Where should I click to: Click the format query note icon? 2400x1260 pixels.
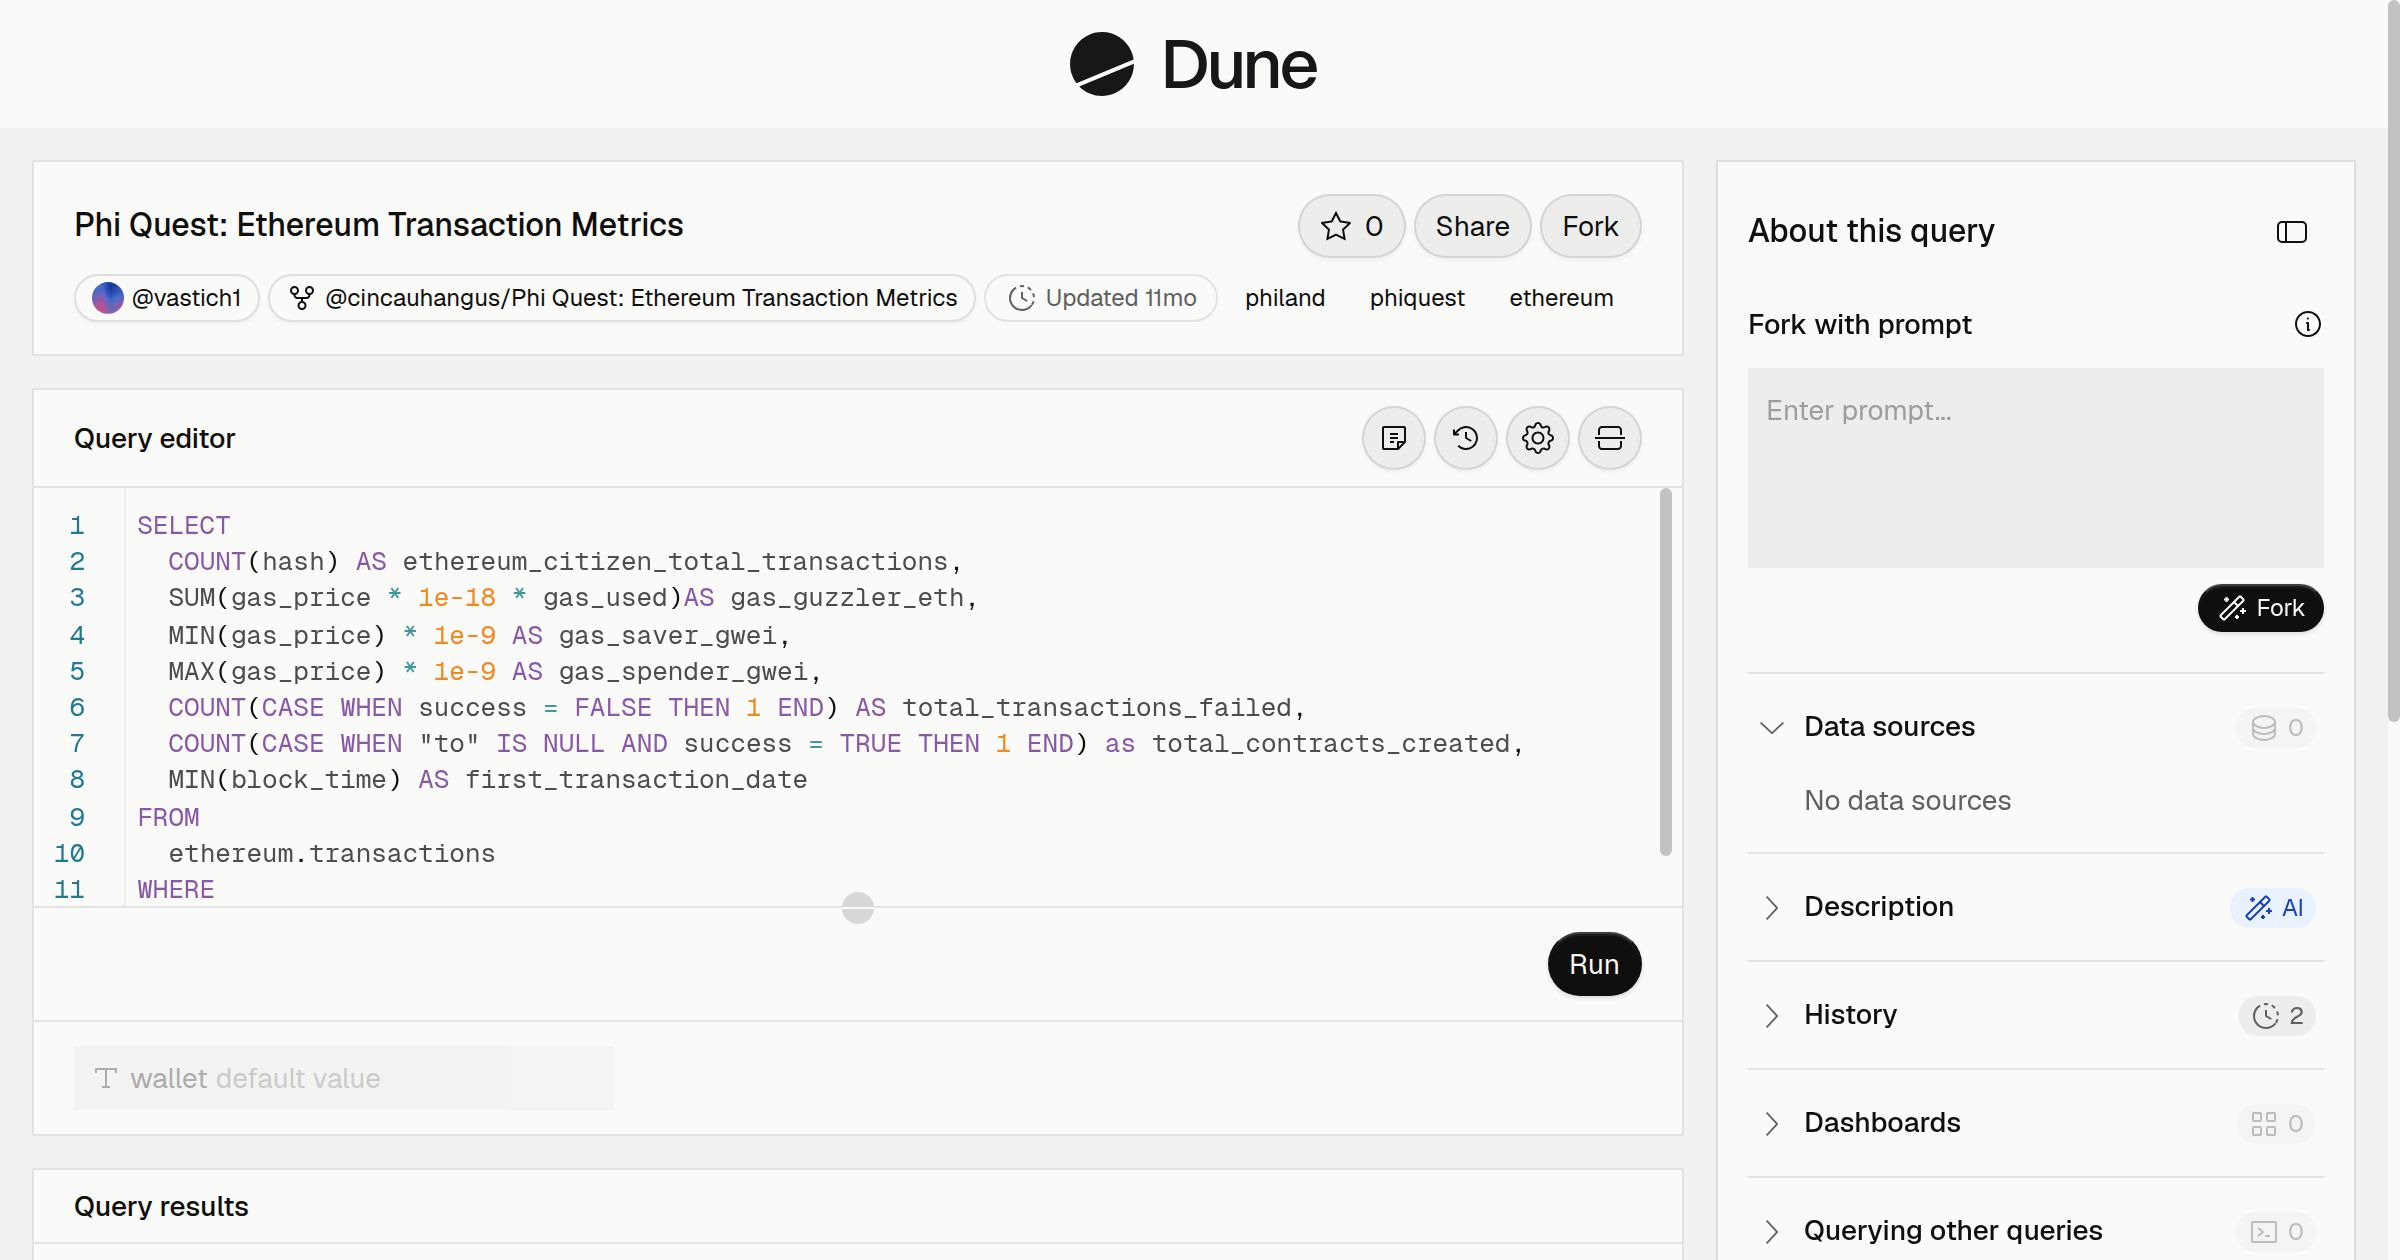pyautogui.click(x=1394, y=438)
